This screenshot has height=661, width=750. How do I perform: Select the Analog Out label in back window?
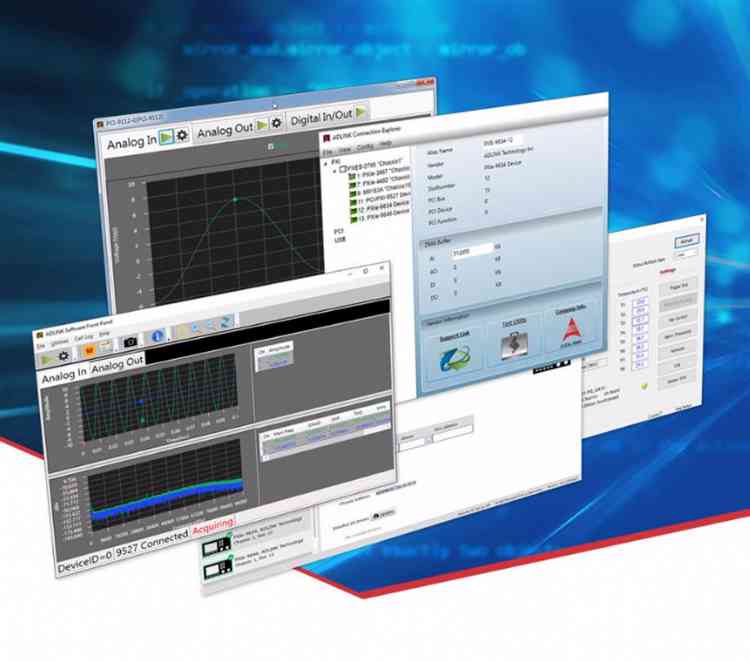pyautogui.click(x=225, y=130)
